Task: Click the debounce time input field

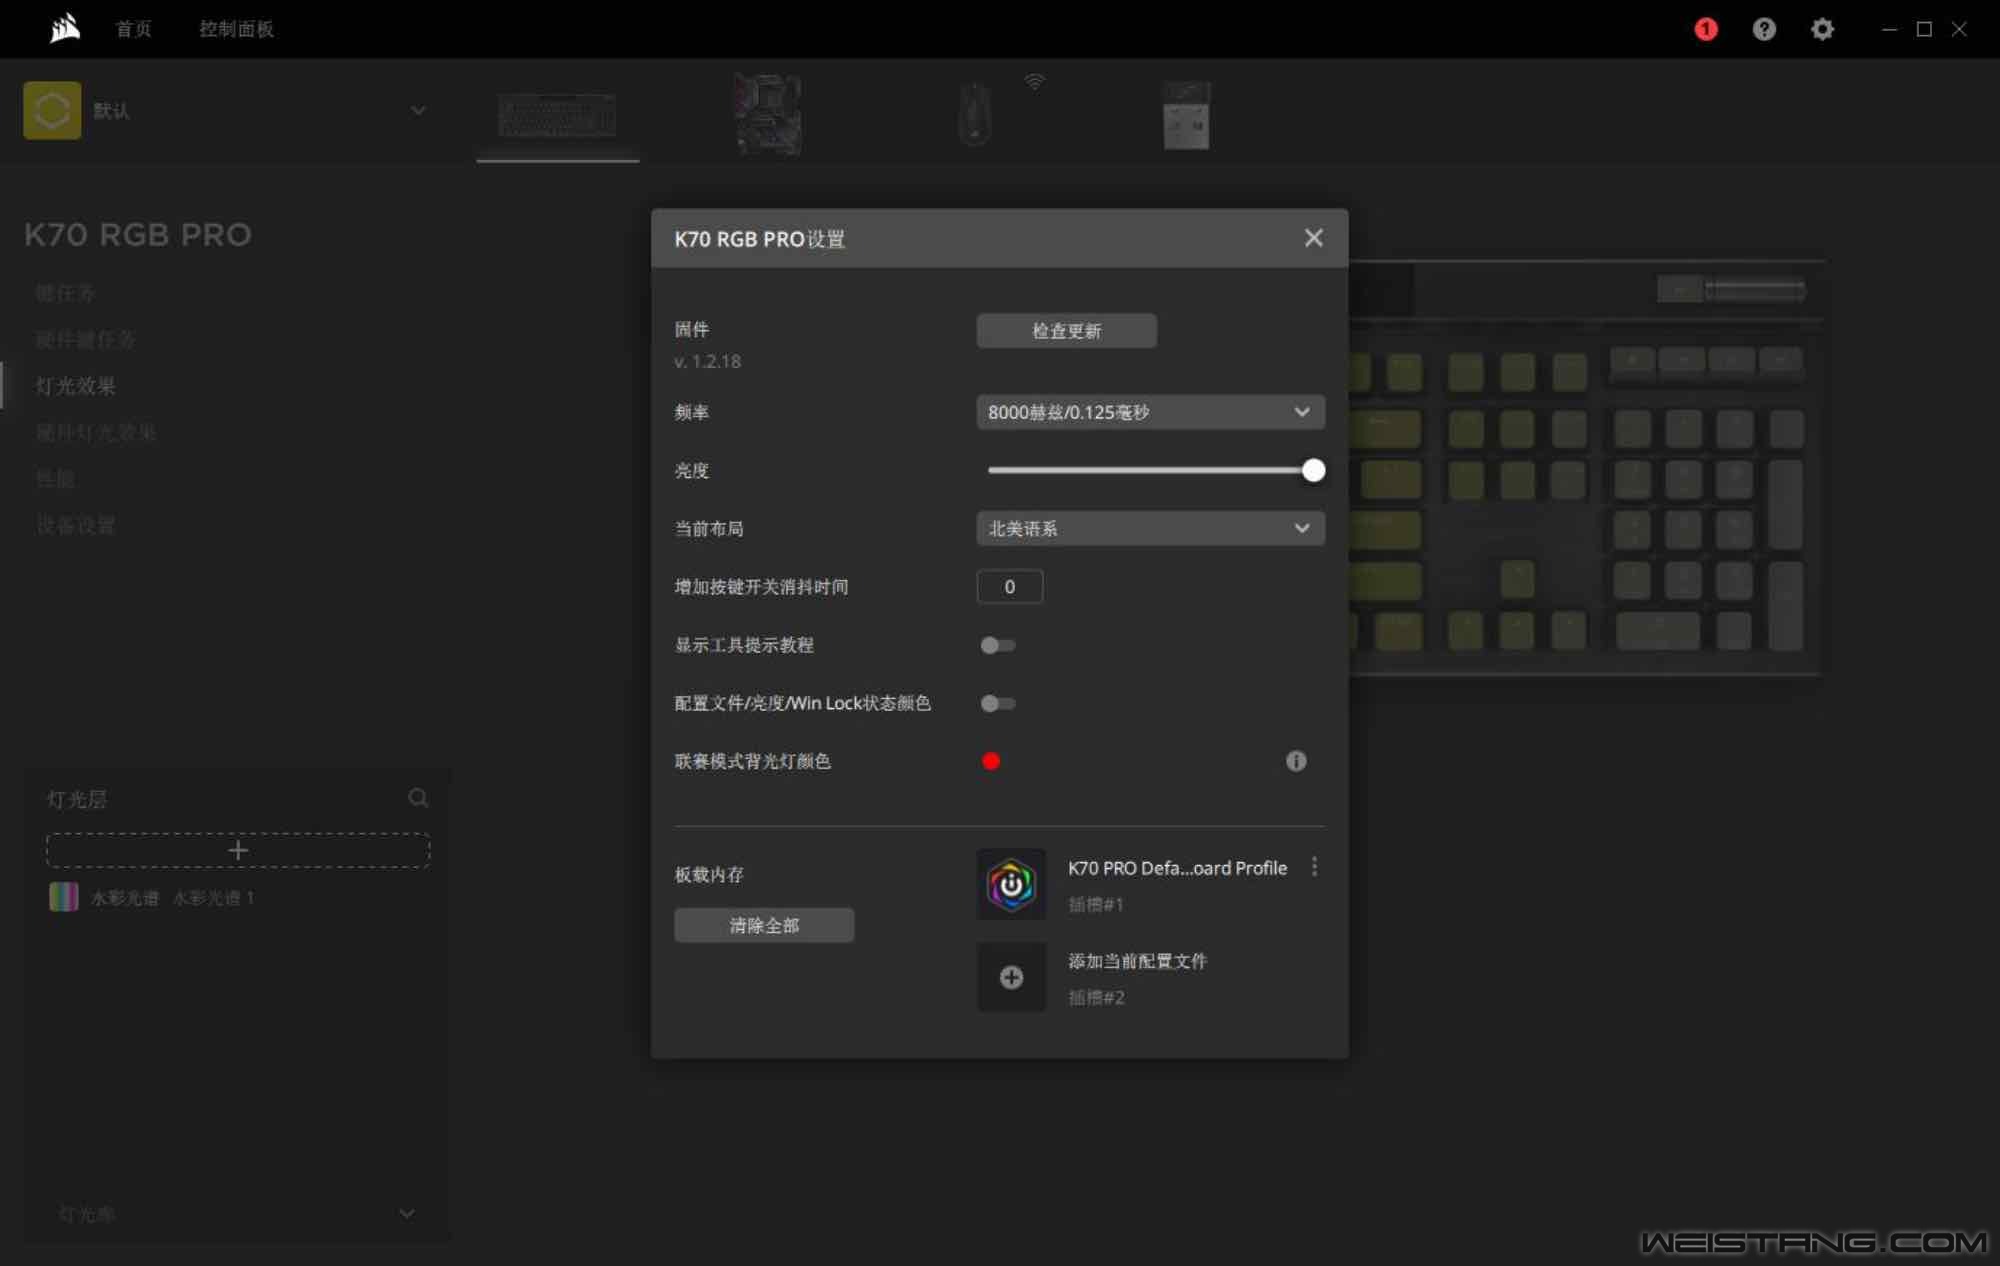Action: (x=1009, y=587)
